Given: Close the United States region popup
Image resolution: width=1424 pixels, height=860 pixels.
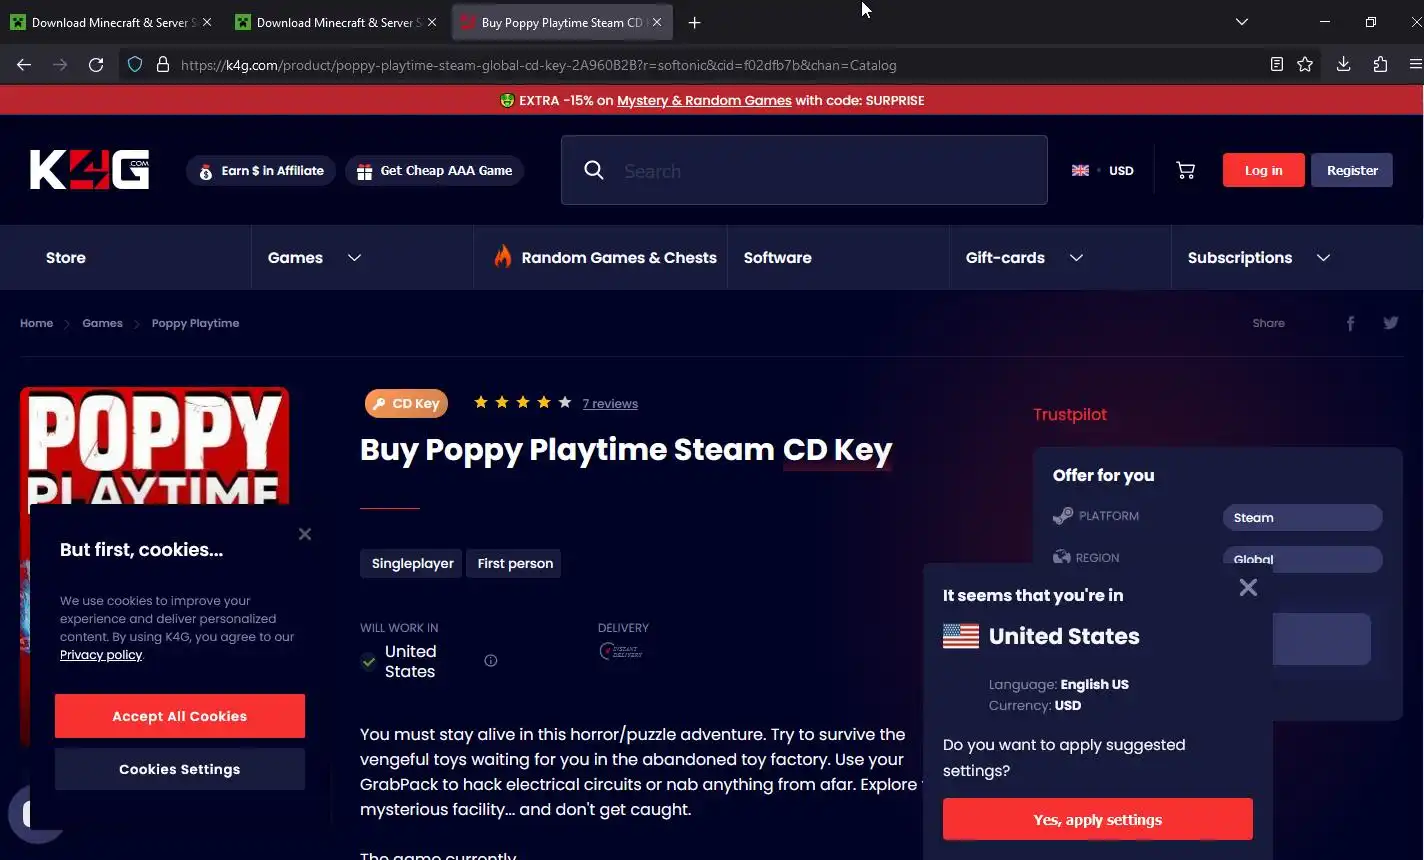Looking at the screenshot, I should pos(1248,587).
